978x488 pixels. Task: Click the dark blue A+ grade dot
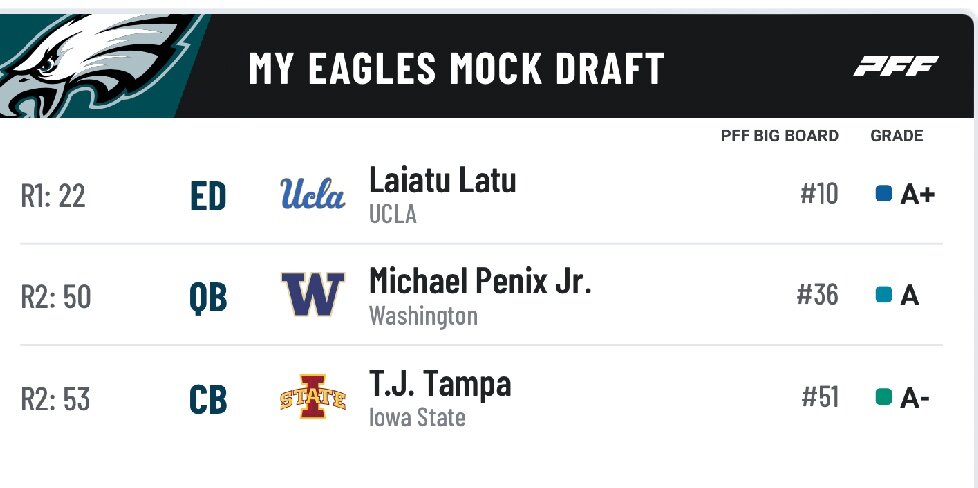tap(883, 194)
